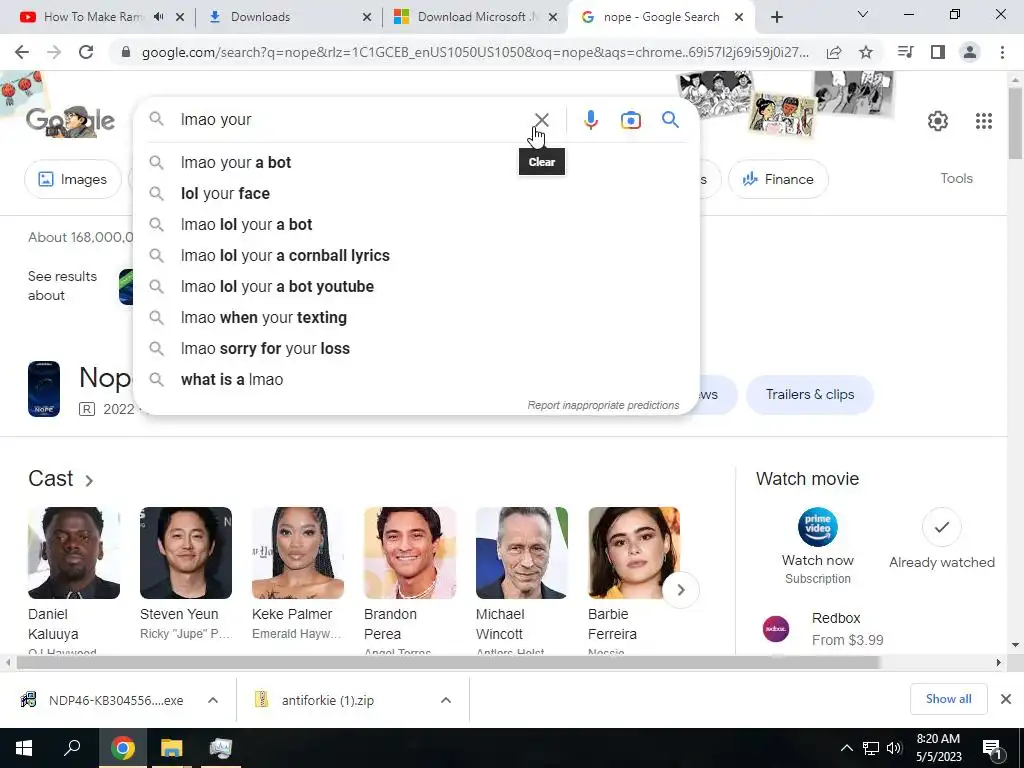
Task: Click inside the search text field
Action: tap(353, 120)
